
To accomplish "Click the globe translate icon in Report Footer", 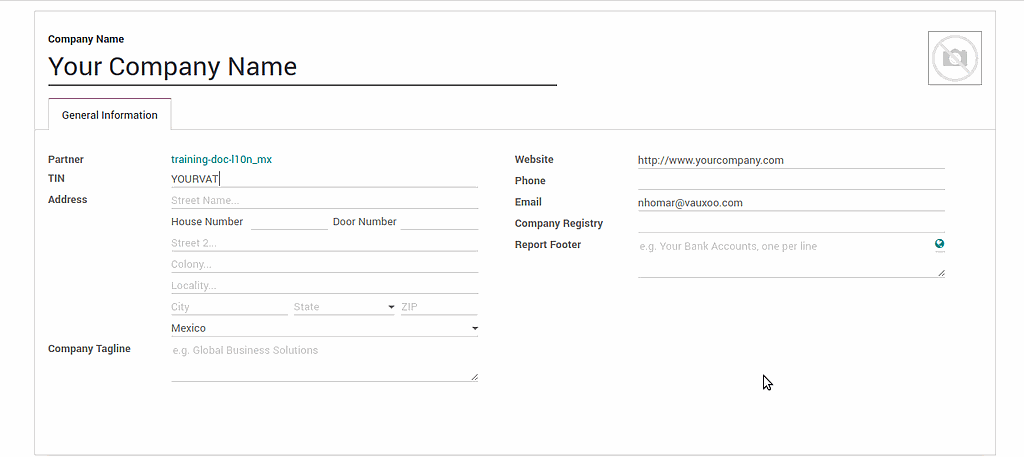I will 939,244.
